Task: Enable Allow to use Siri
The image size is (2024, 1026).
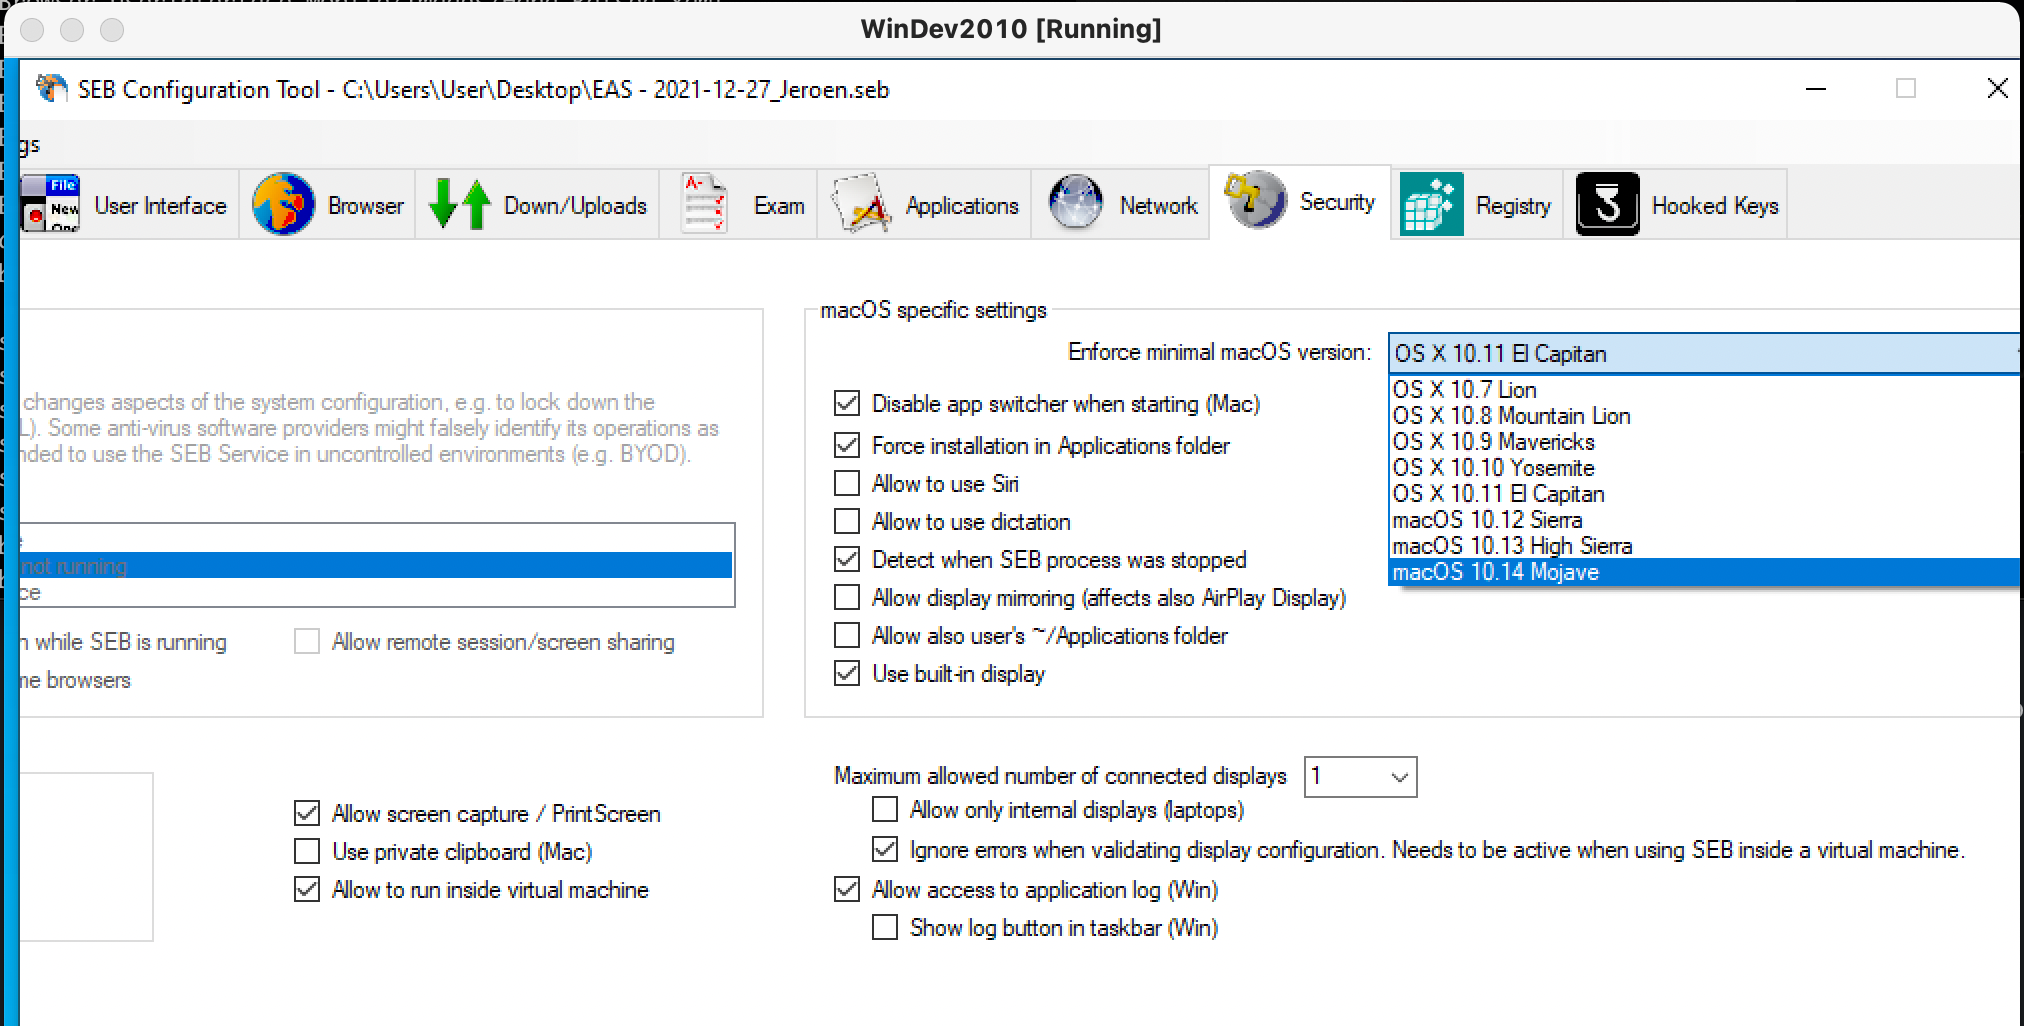Action: point(846,483)
